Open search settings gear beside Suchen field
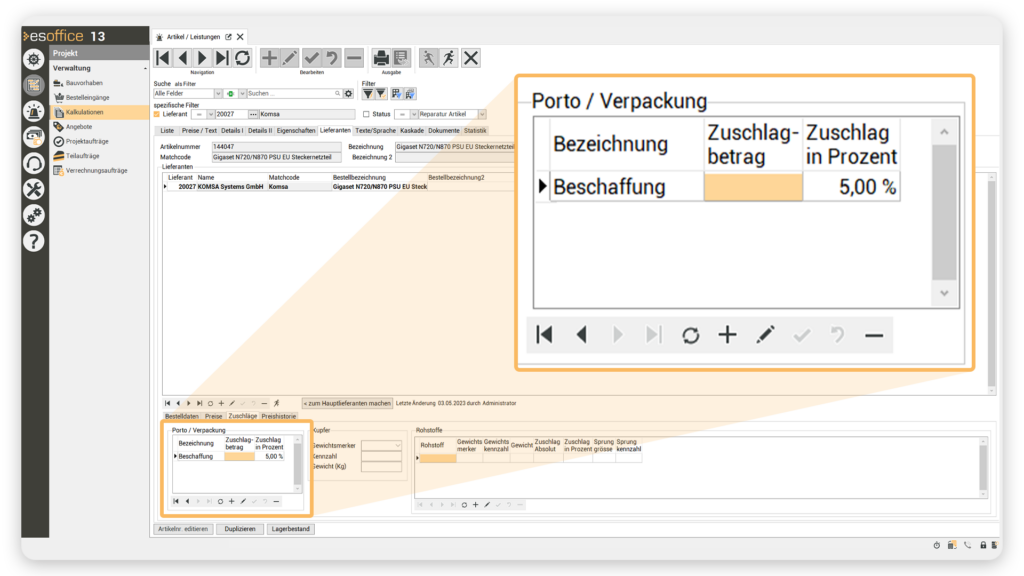Viewport: 1024px width, 576px height. point(349,94)
